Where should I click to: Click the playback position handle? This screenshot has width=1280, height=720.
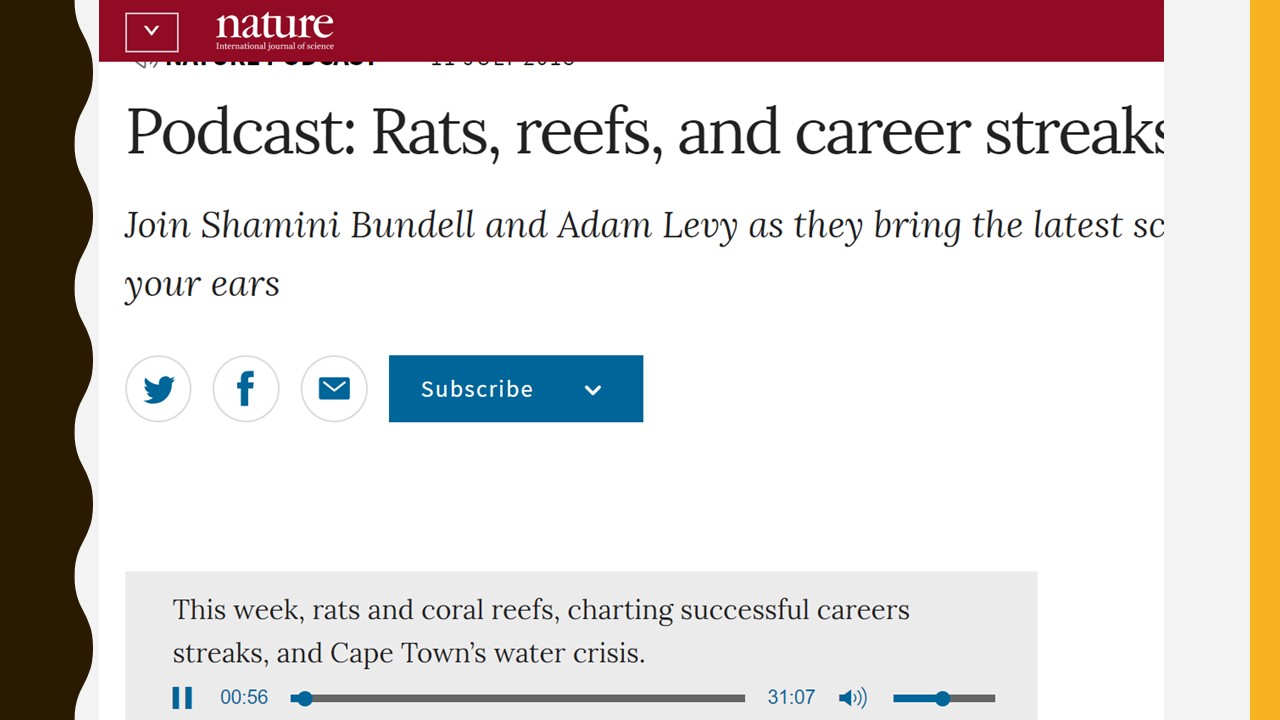click(305, 698)
